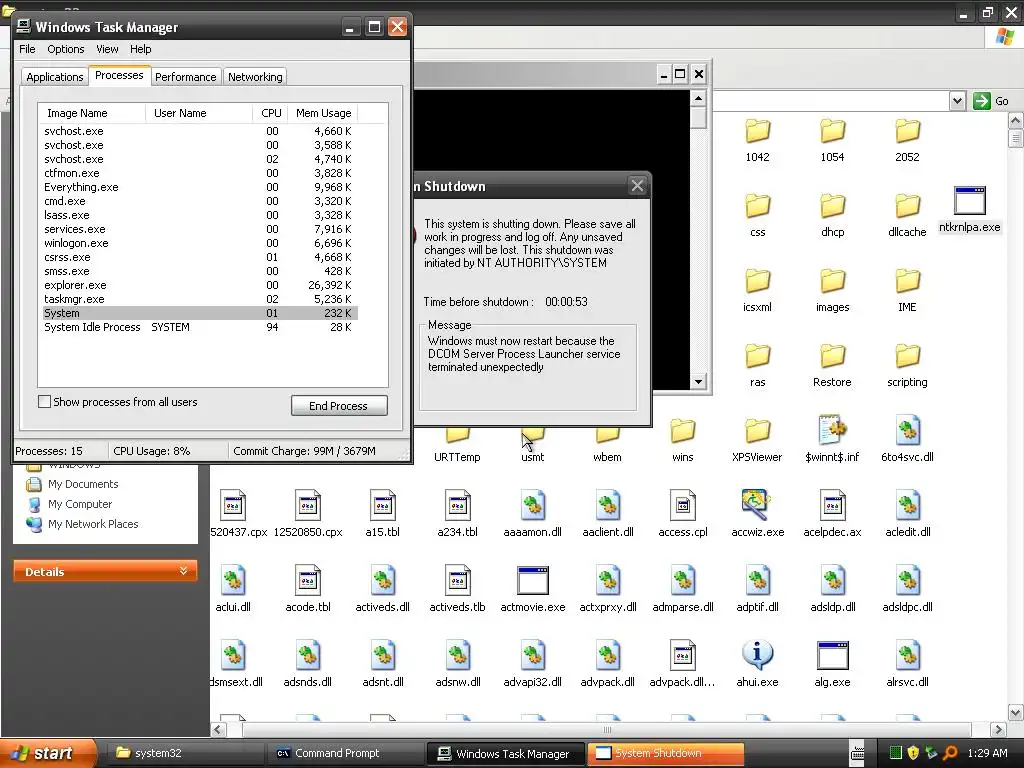This screenshot has width=1024, height=768.
Task: Select the Everything.exe process row
Action: 200,187
